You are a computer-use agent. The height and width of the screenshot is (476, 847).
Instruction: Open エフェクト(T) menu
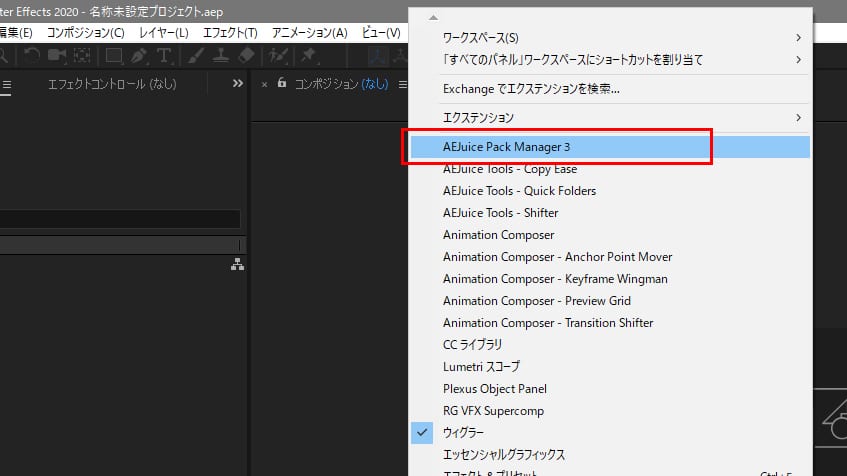click(230, 33)
